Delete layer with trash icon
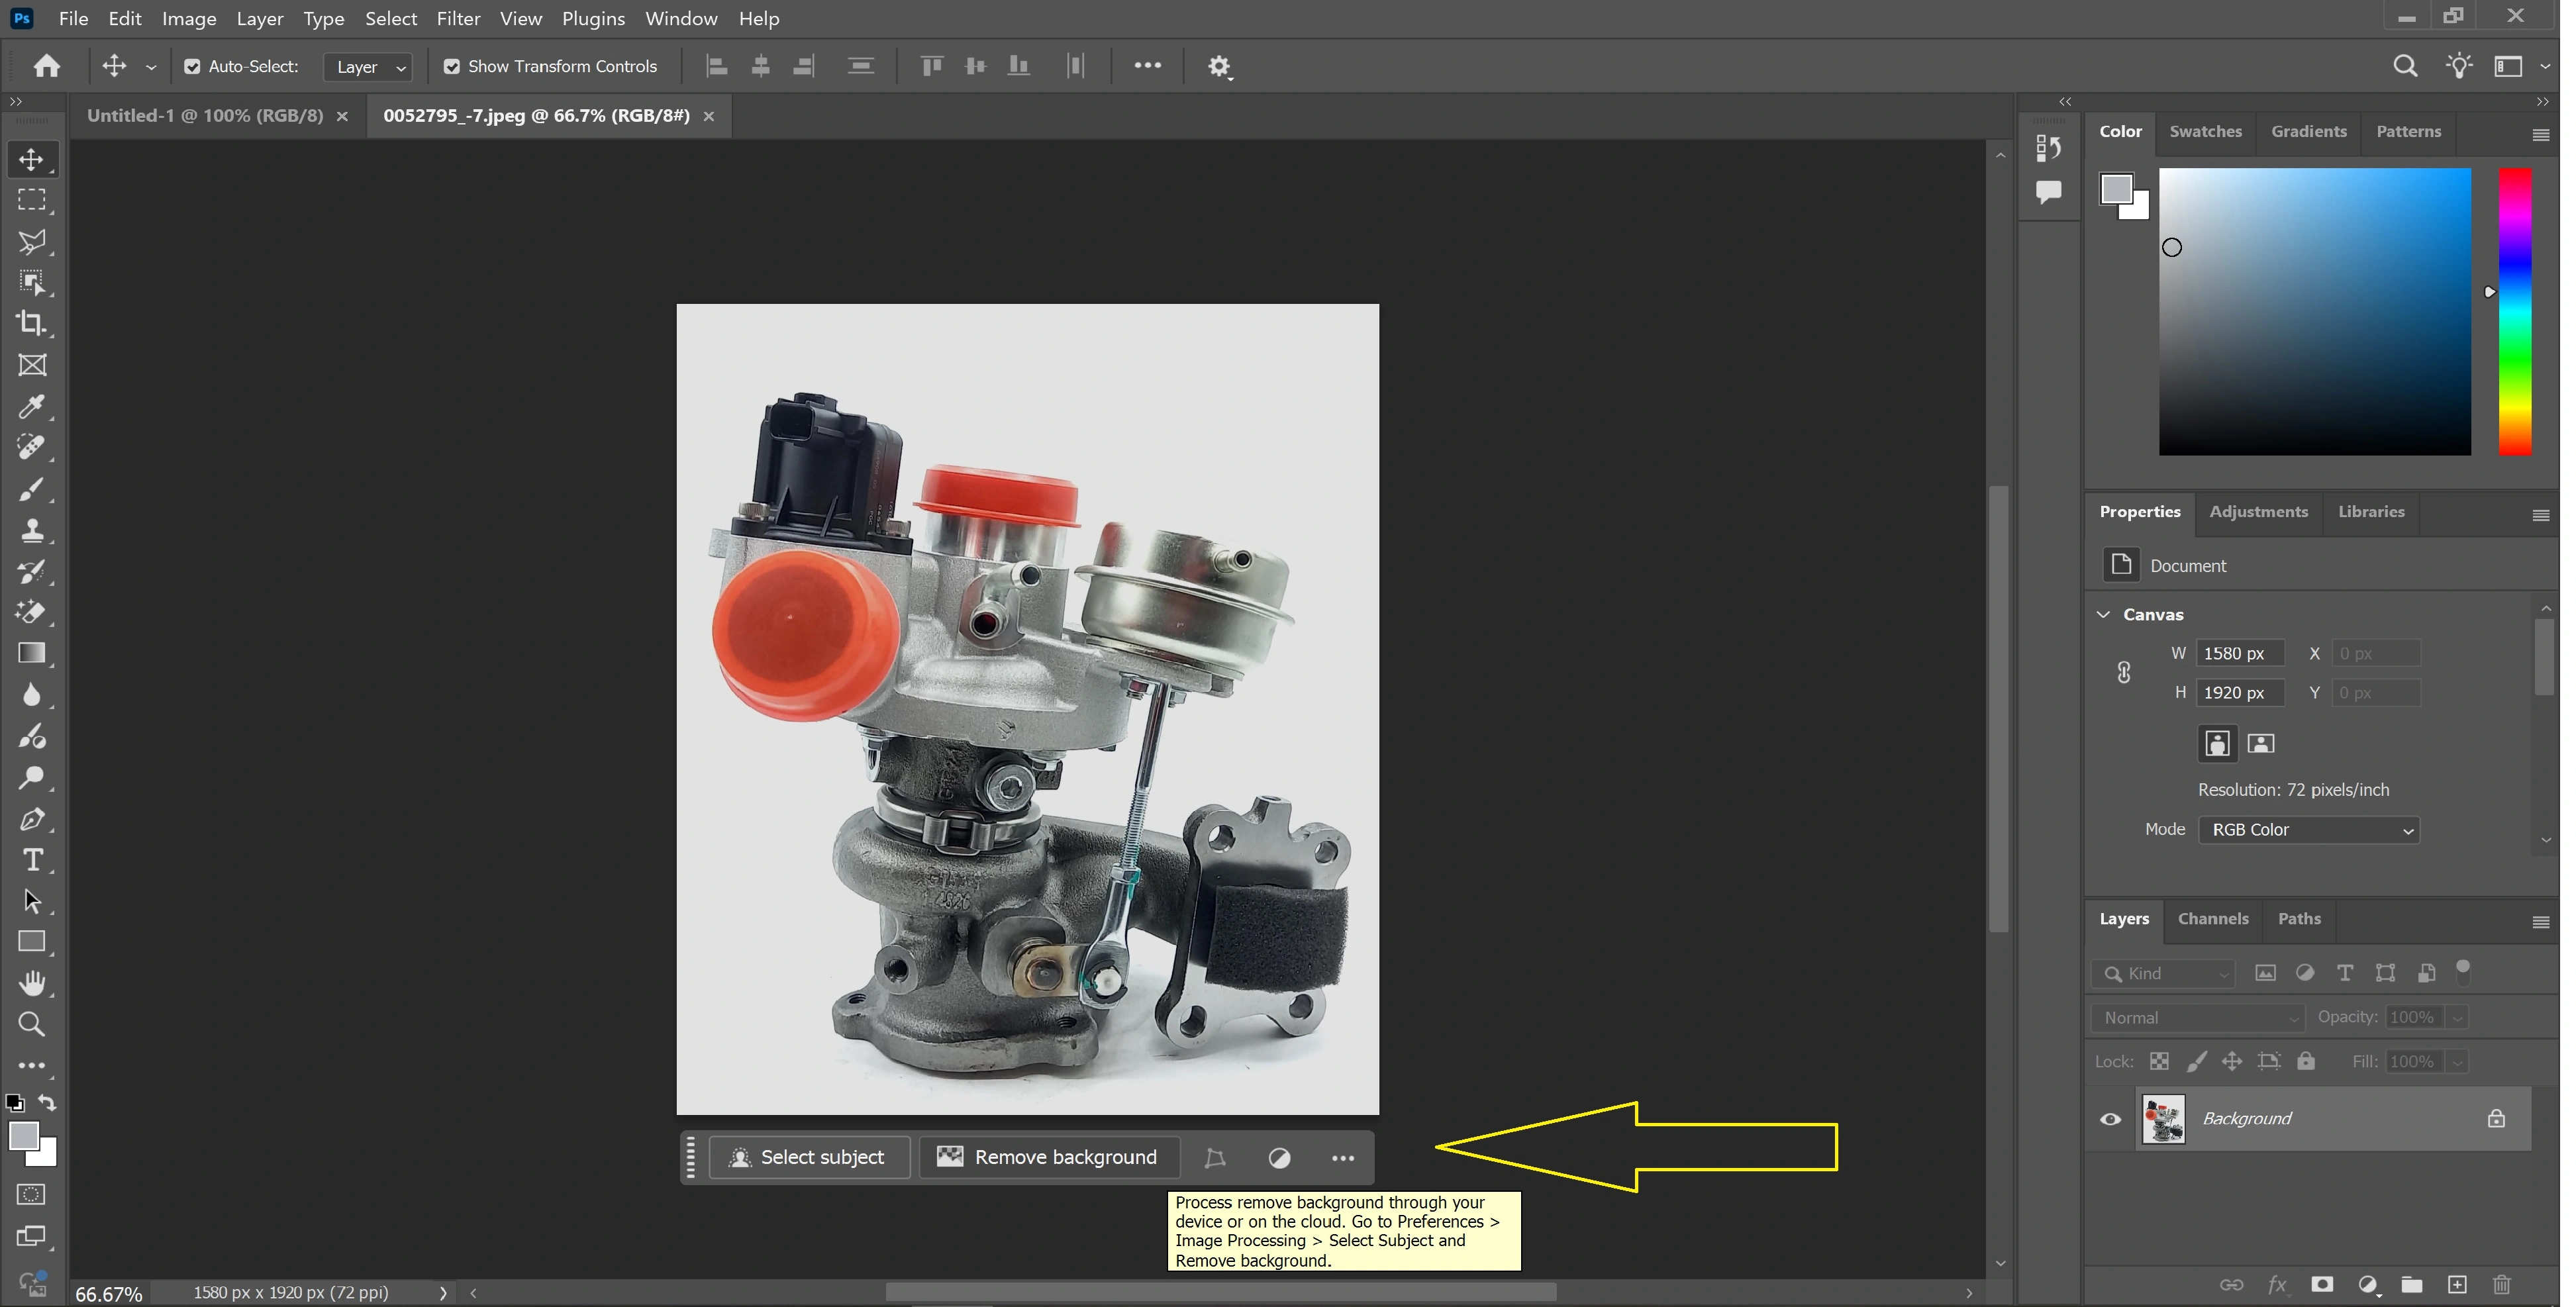 2502,1285
